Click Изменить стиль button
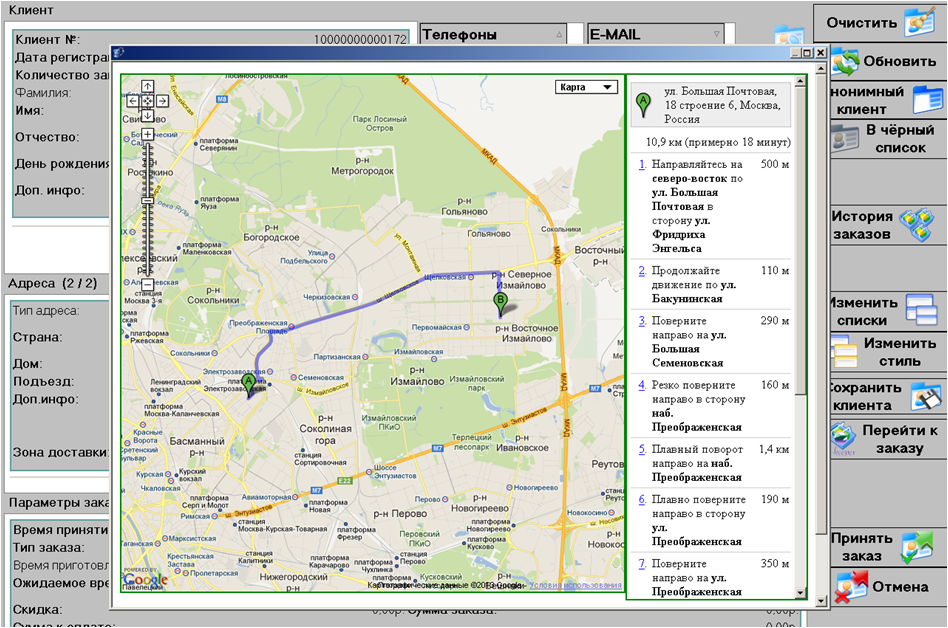 coord(888,352)
